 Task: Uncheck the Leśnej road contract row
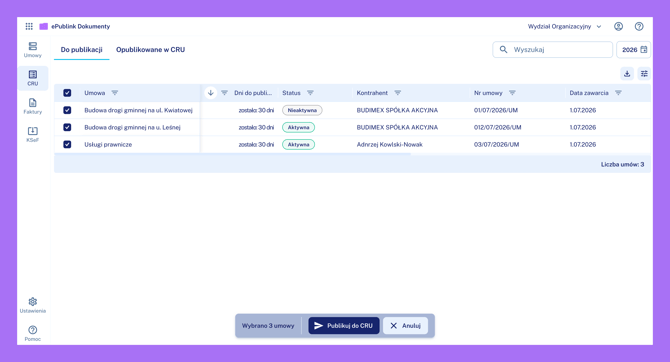click(x=67, y=127)
